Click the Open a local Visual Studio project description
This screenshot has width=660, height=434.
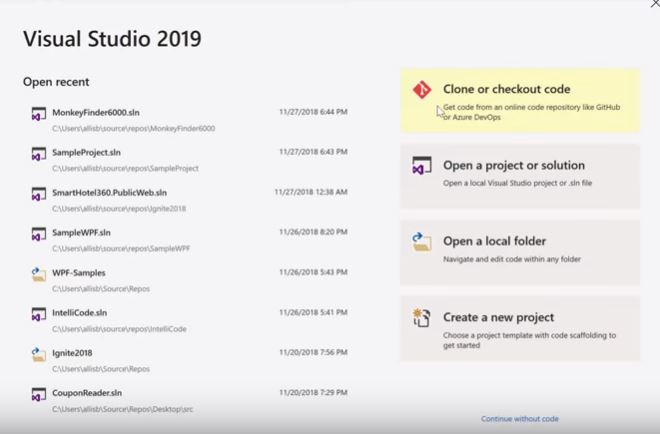(517, 183)
